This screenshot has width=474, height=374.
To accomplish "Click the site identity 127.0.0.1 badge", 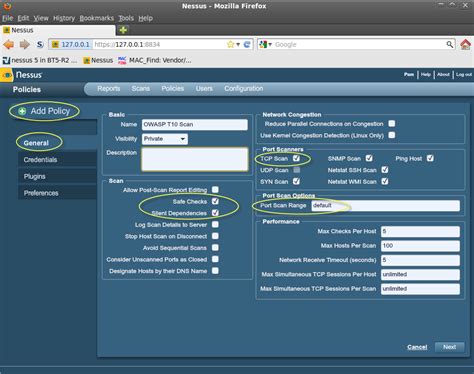I will (x=71, y=44).
